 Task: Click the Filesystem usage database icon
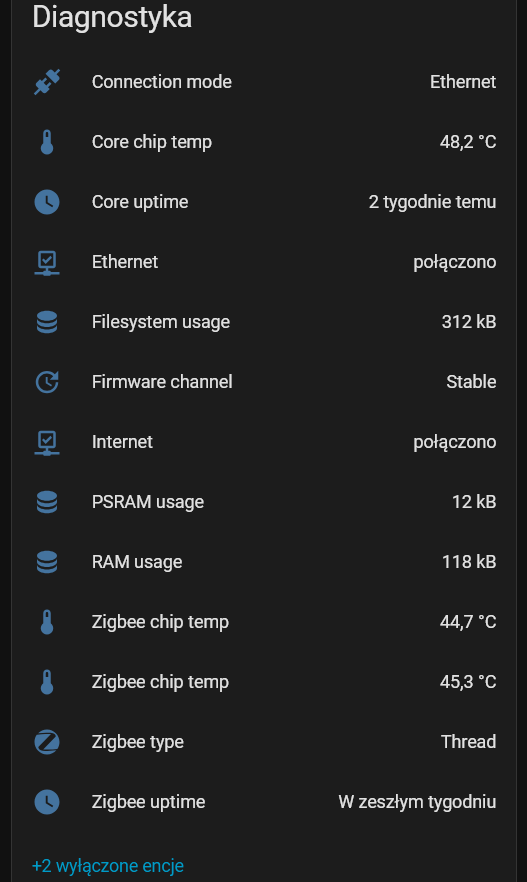pos(47,322)
